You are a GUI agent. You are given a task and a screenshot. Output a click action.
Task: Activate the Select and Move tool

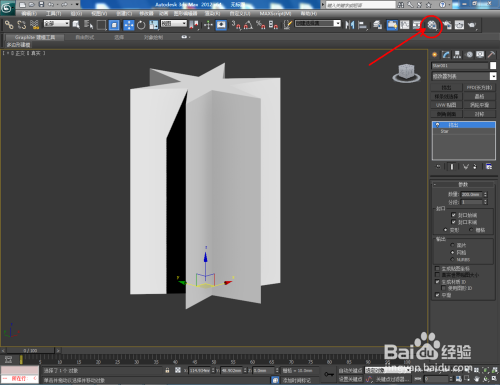129,25
